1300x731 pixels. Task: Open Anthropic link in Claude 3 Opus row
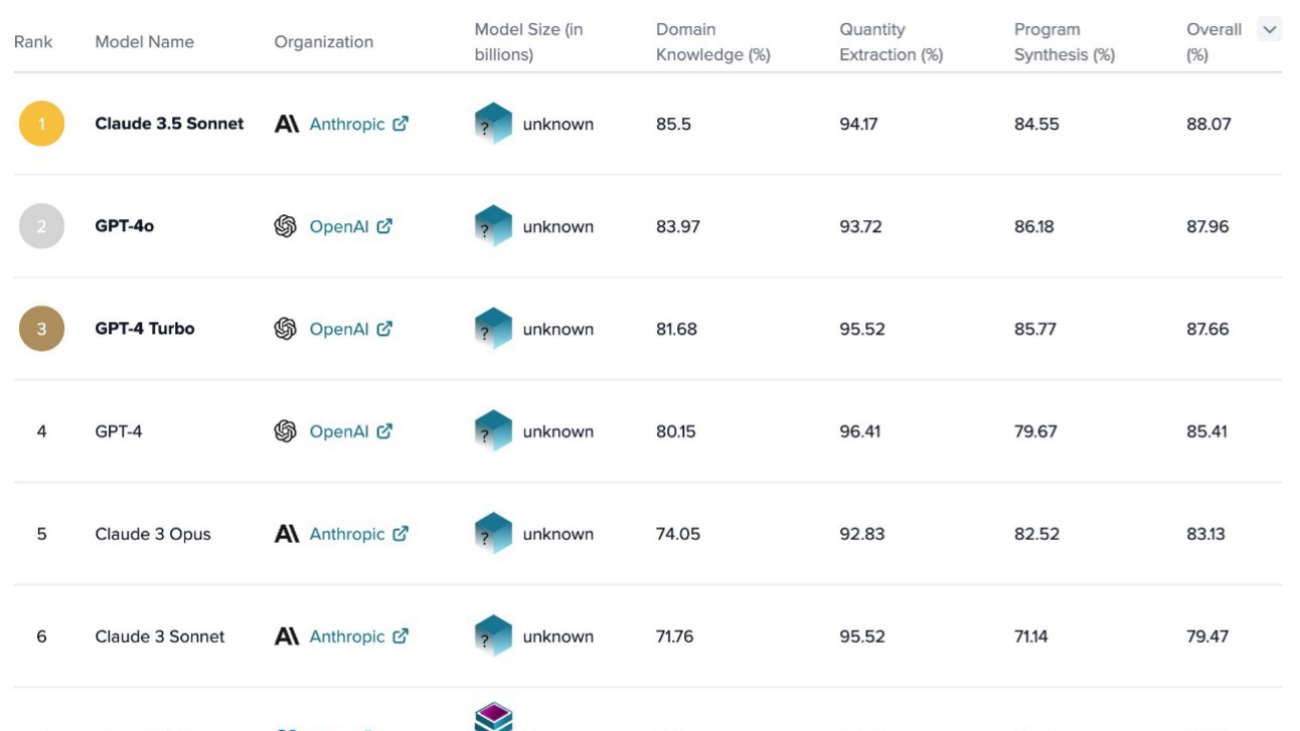click(x=347, y=534)
